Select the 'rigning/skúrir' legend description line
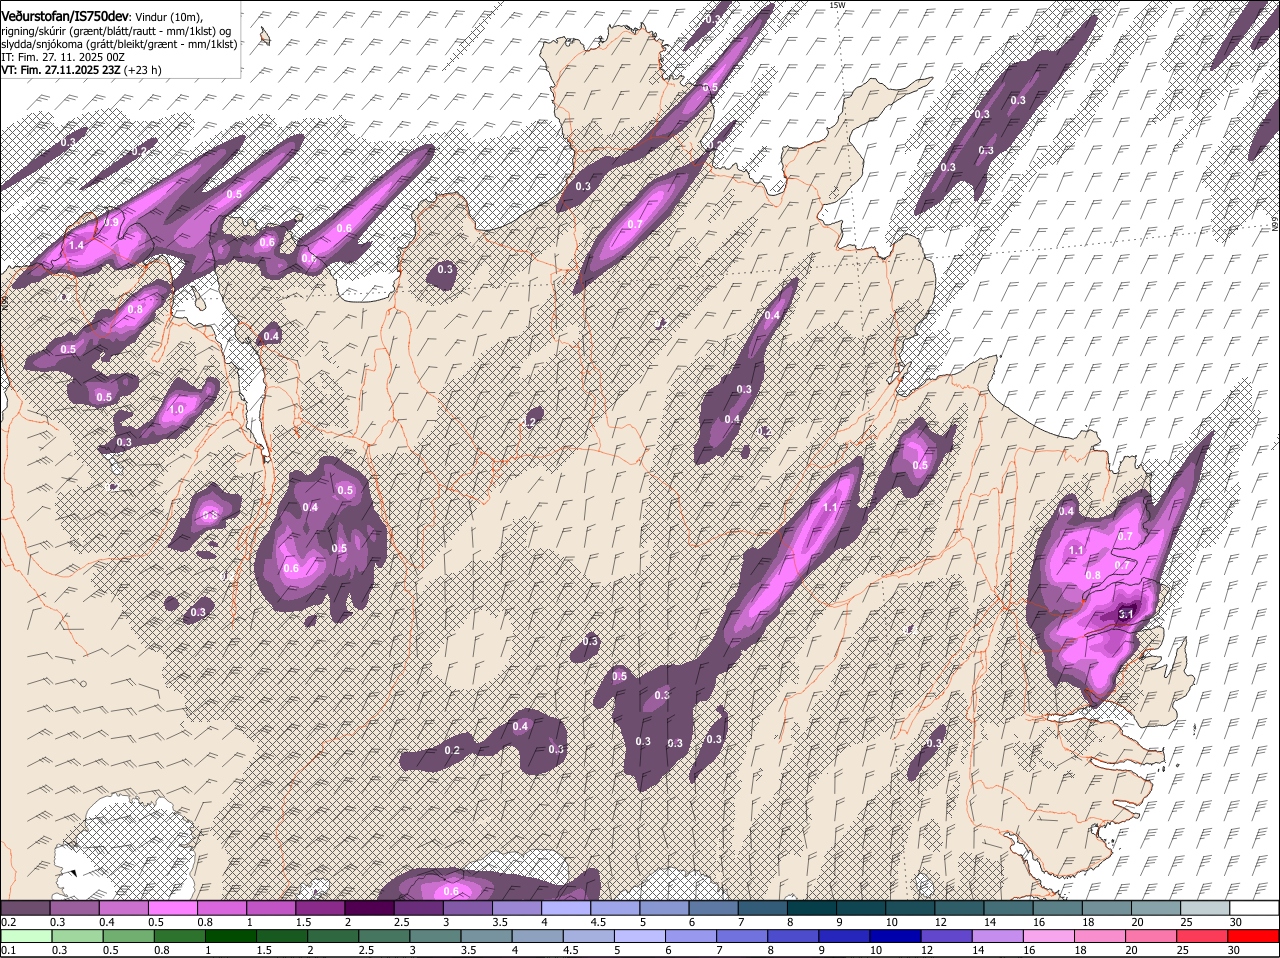The image size is (1280, 958). 118,31
